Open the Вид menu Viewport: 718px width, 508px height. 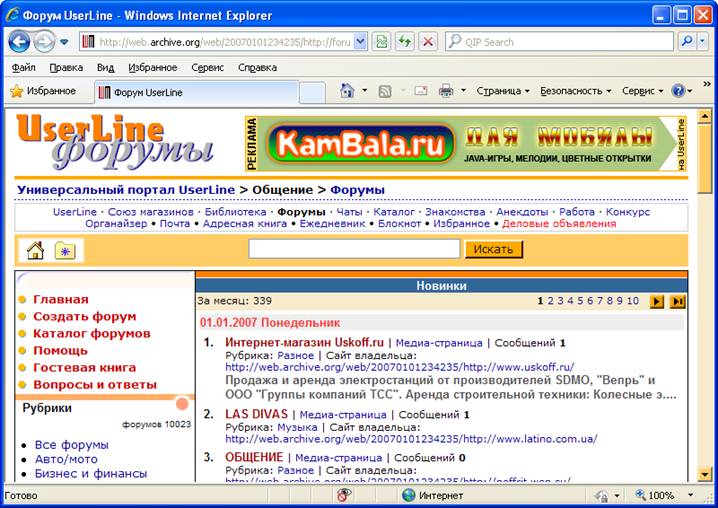(x=105, y=68)
